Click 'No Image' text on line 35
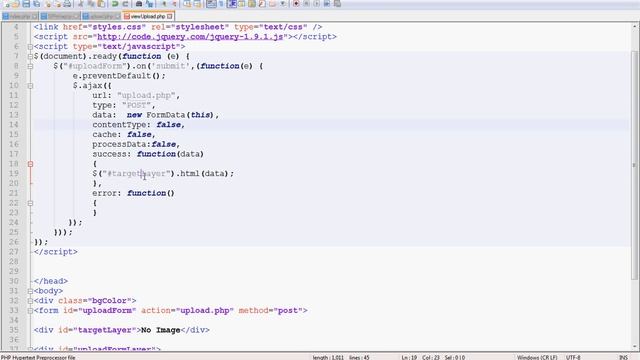This screenshot has width=640, height=360. click(x=161, y=330)
